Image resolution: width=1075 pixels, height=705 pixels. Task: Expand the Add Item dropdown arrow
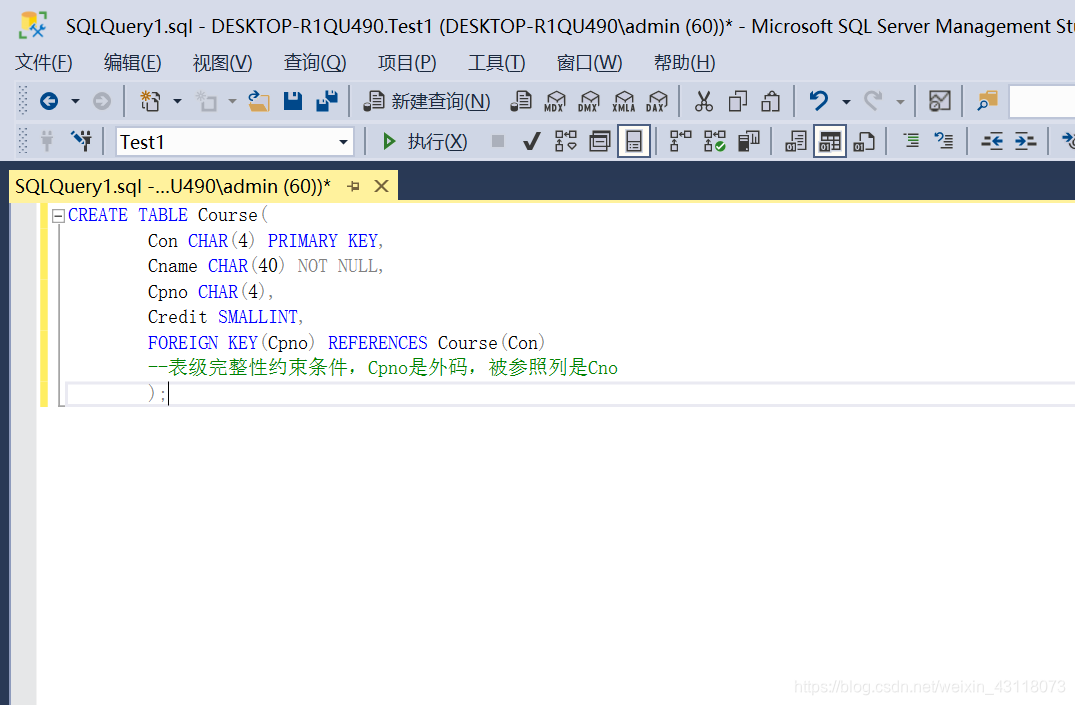tap(232, 101)
